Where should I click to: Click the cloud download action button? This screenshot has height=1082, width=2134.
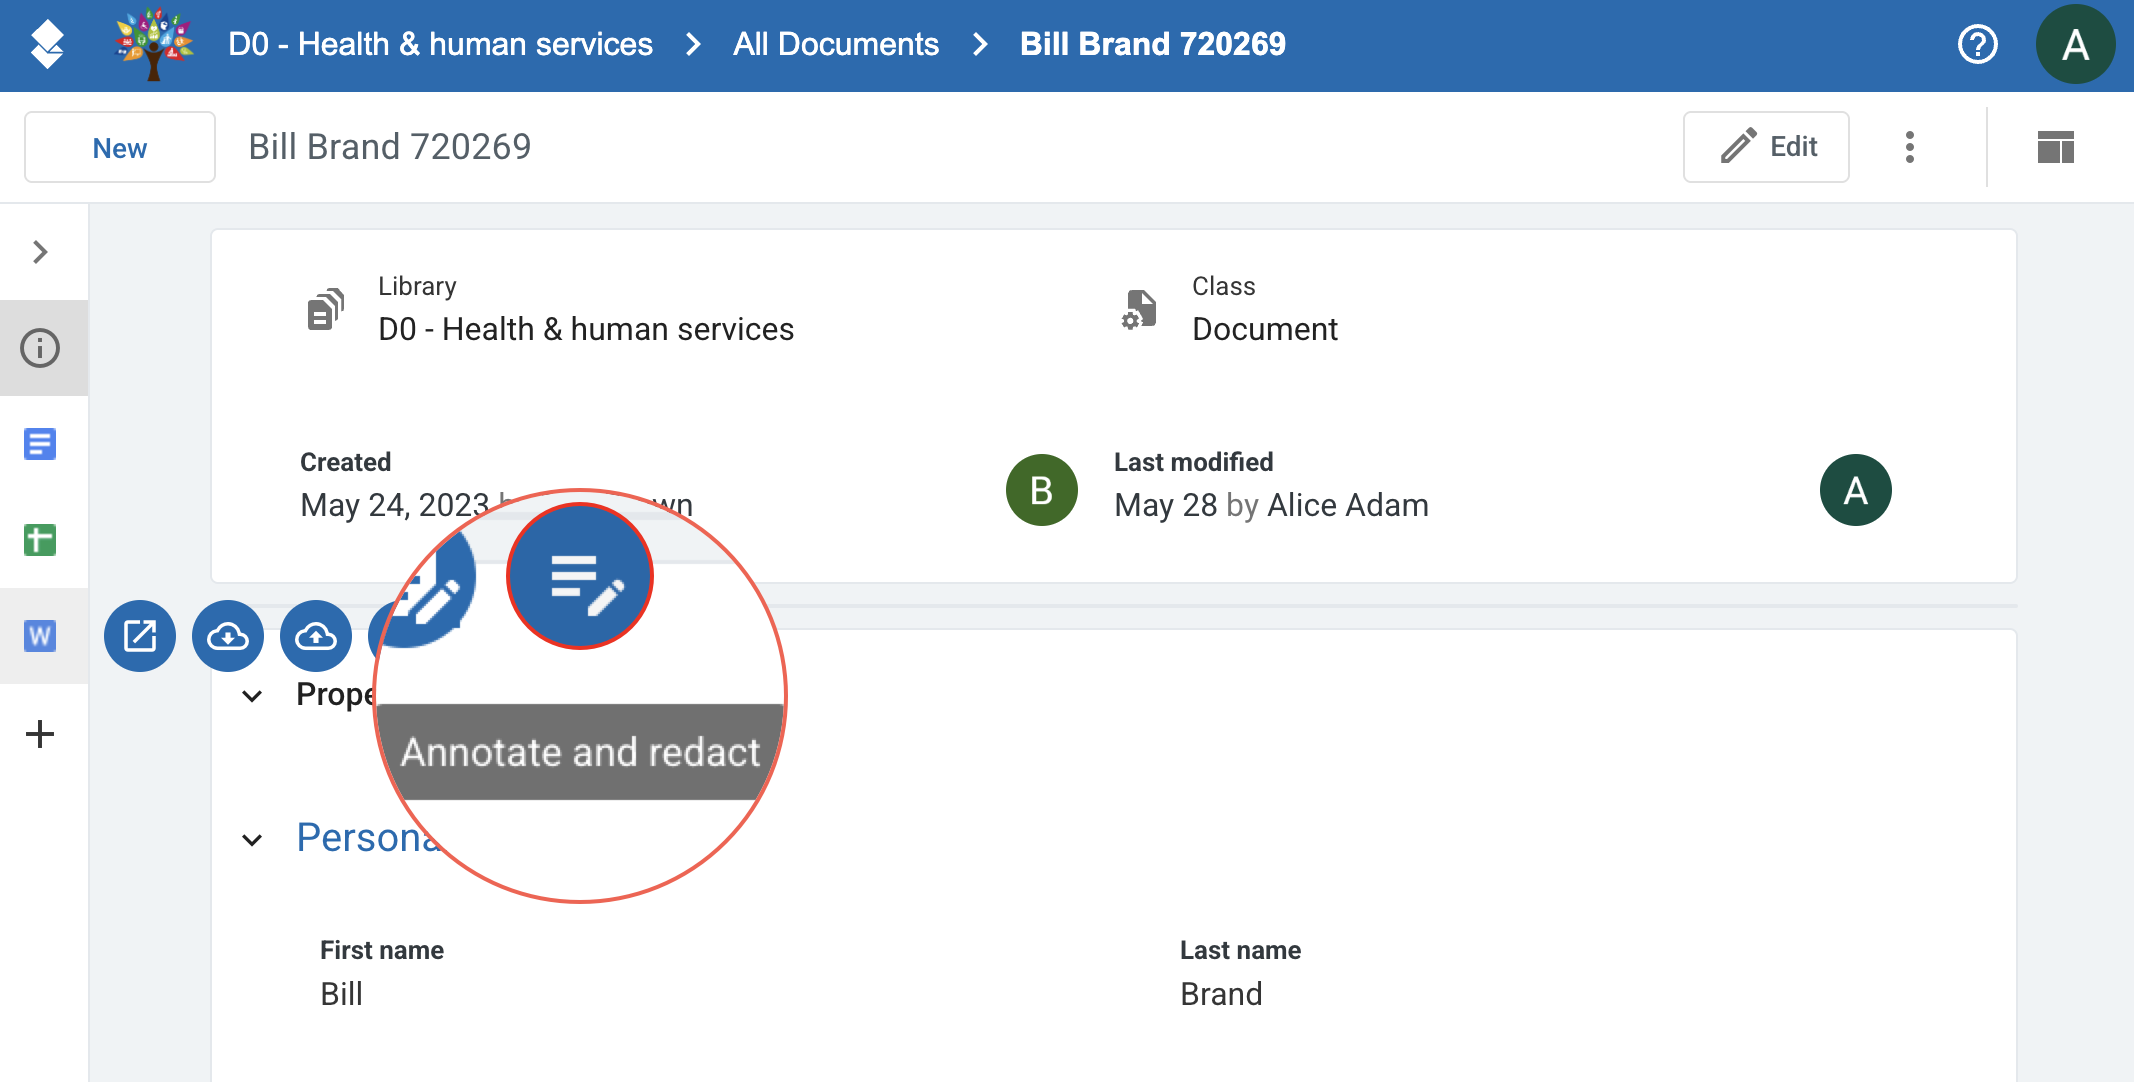coord(228,636)
